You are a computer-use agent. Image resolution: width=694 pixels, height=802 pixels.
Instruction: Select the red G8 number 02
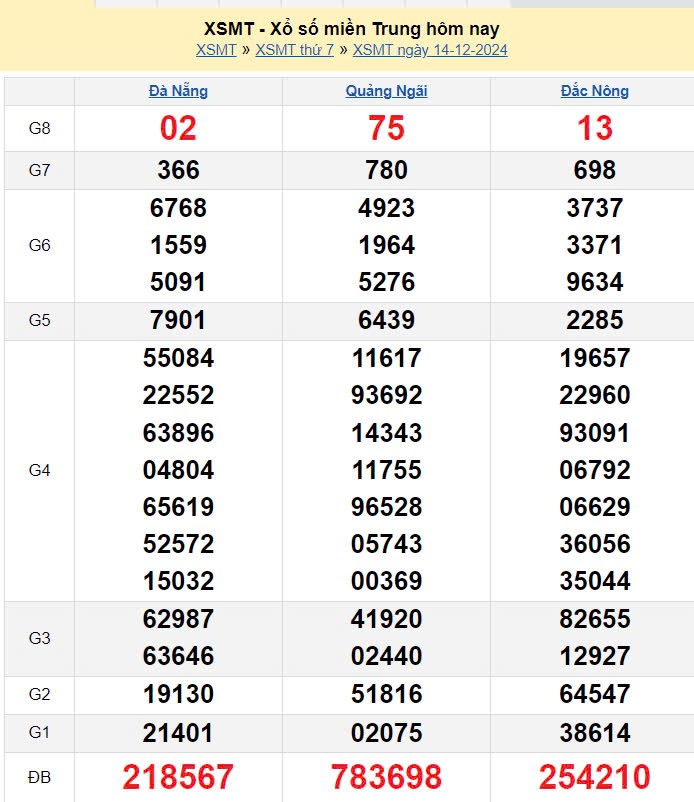tap(178, 128)
